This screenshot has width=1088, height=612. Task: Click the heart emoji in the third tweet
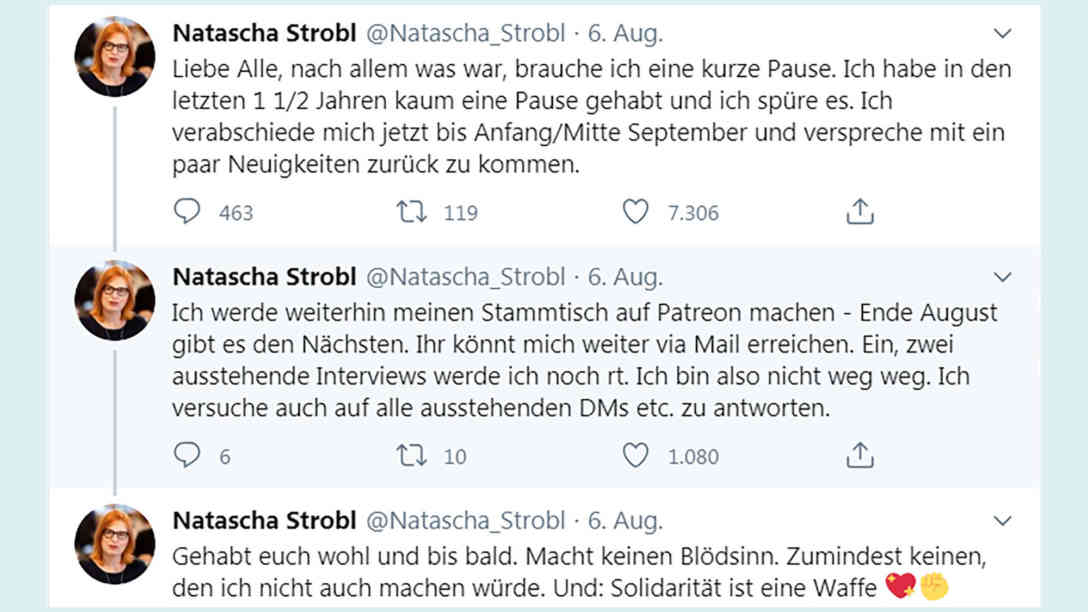coord(900,583)
